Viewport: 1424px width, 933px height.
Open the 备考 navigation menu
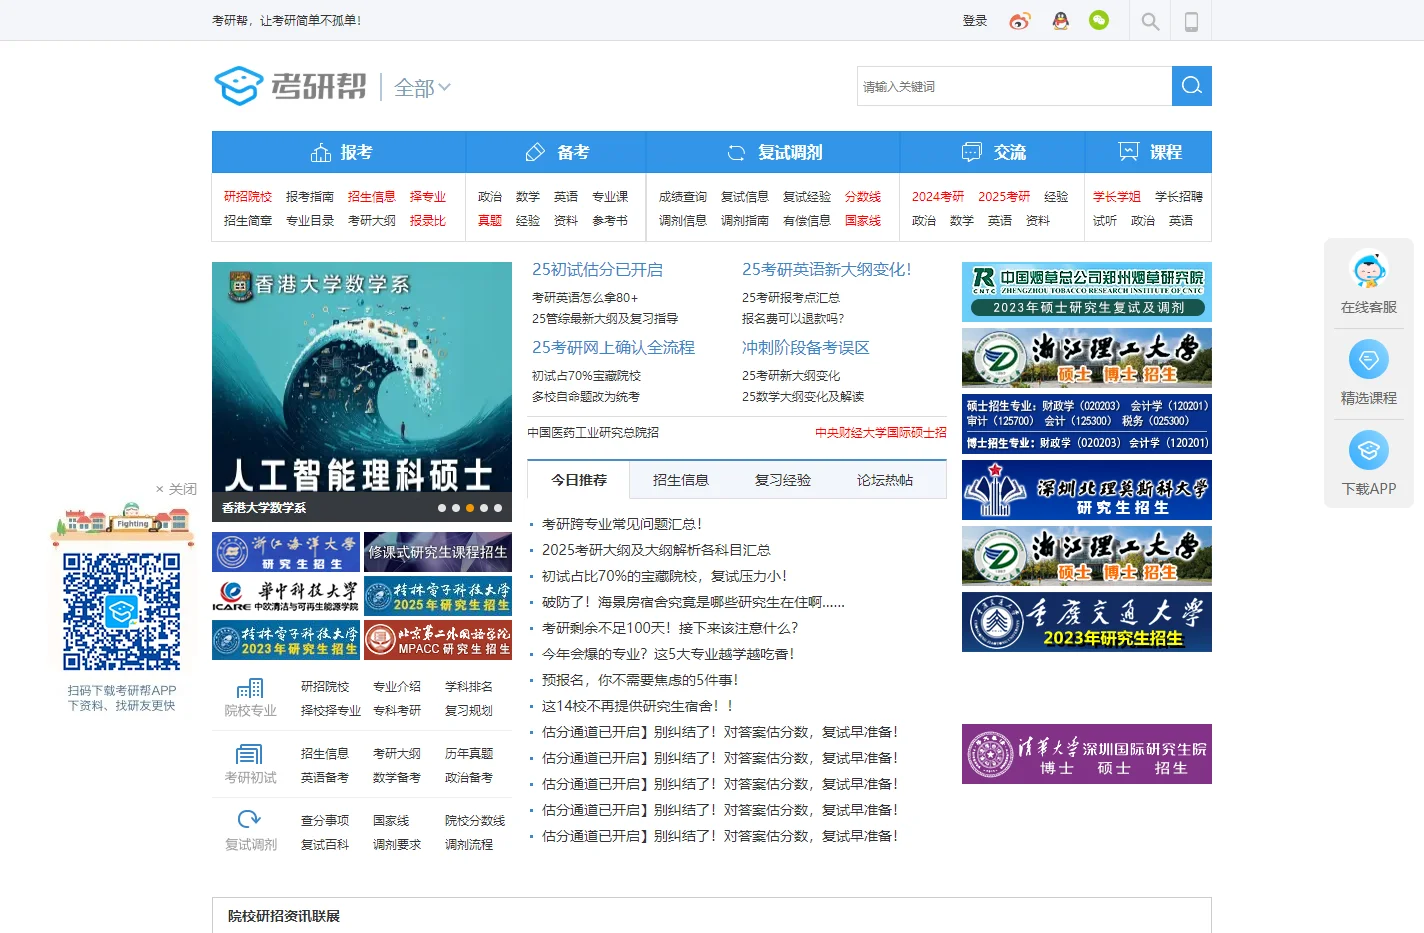pos(556,152)
